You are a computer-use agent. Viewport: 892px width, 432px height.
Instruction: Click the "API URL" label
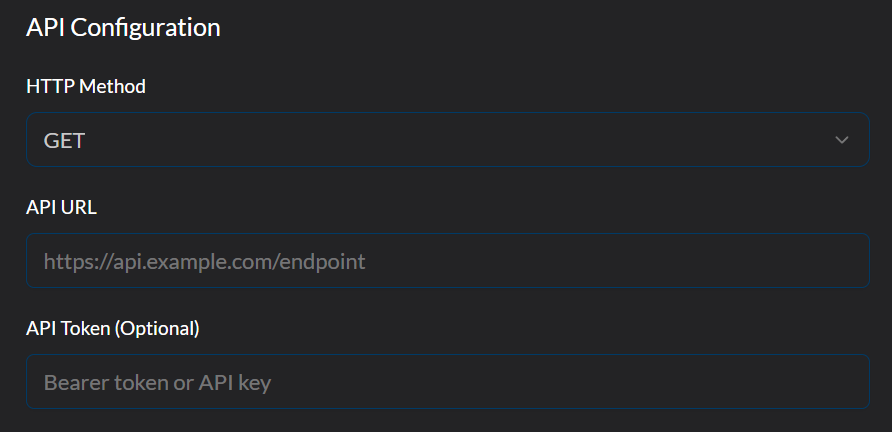pos(61,207)
